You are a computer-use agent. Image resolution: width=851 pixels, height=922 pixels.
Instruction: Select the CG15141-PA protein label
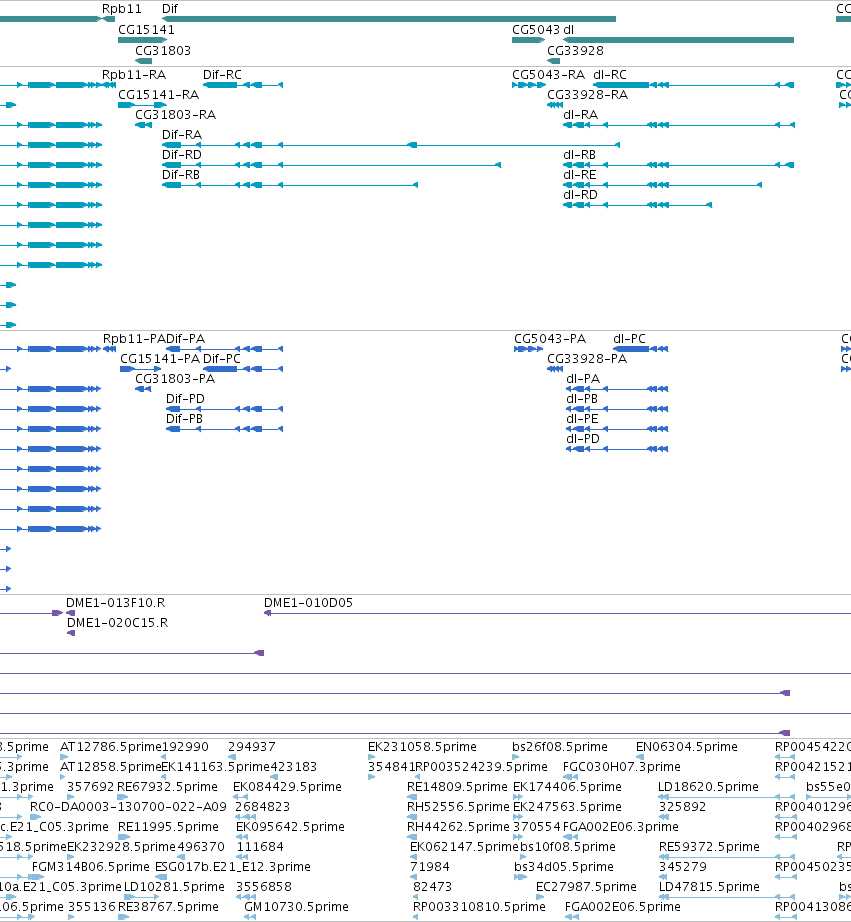tap(160, 359)
